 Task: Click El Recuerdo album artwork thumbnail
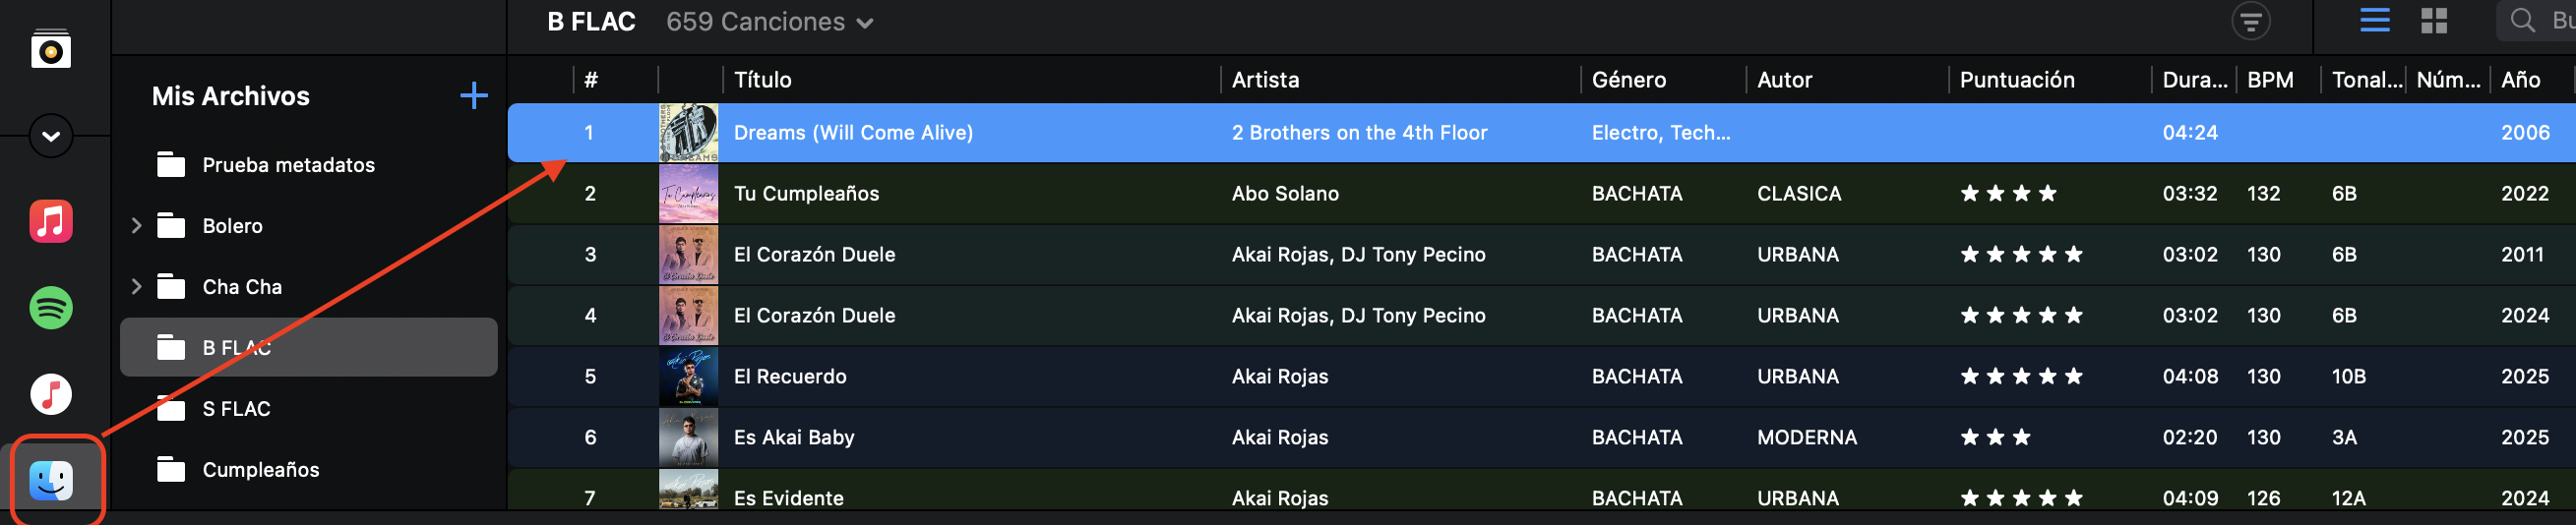688,377
